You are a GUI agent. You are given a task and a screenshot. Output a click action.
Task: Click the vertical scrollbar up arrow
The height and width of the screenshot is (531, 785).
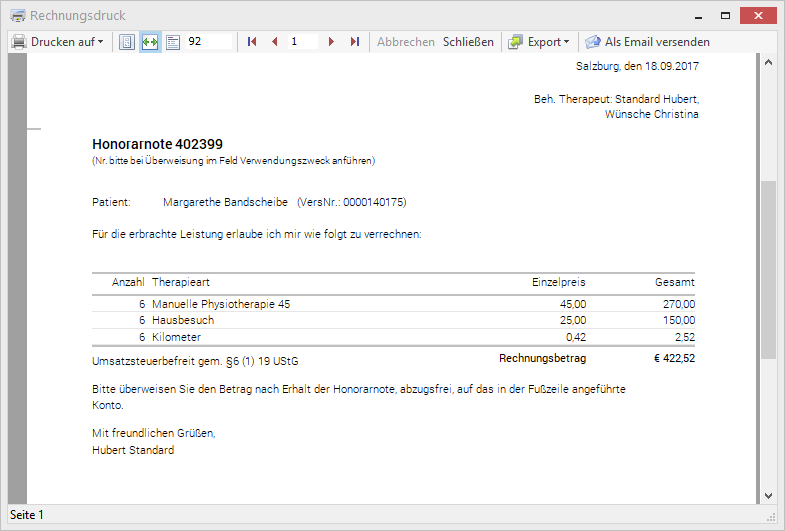768,63
